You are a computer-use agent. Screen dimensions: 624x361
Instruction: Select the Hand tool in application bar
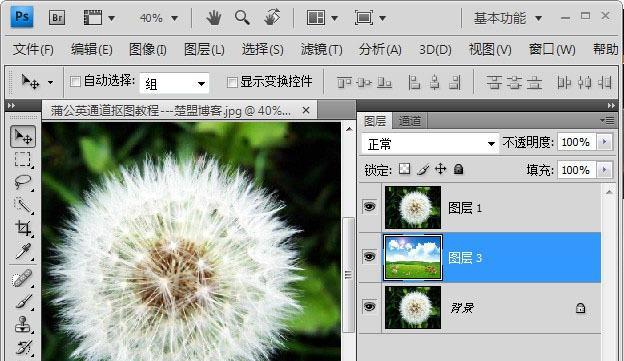point(214,18)
